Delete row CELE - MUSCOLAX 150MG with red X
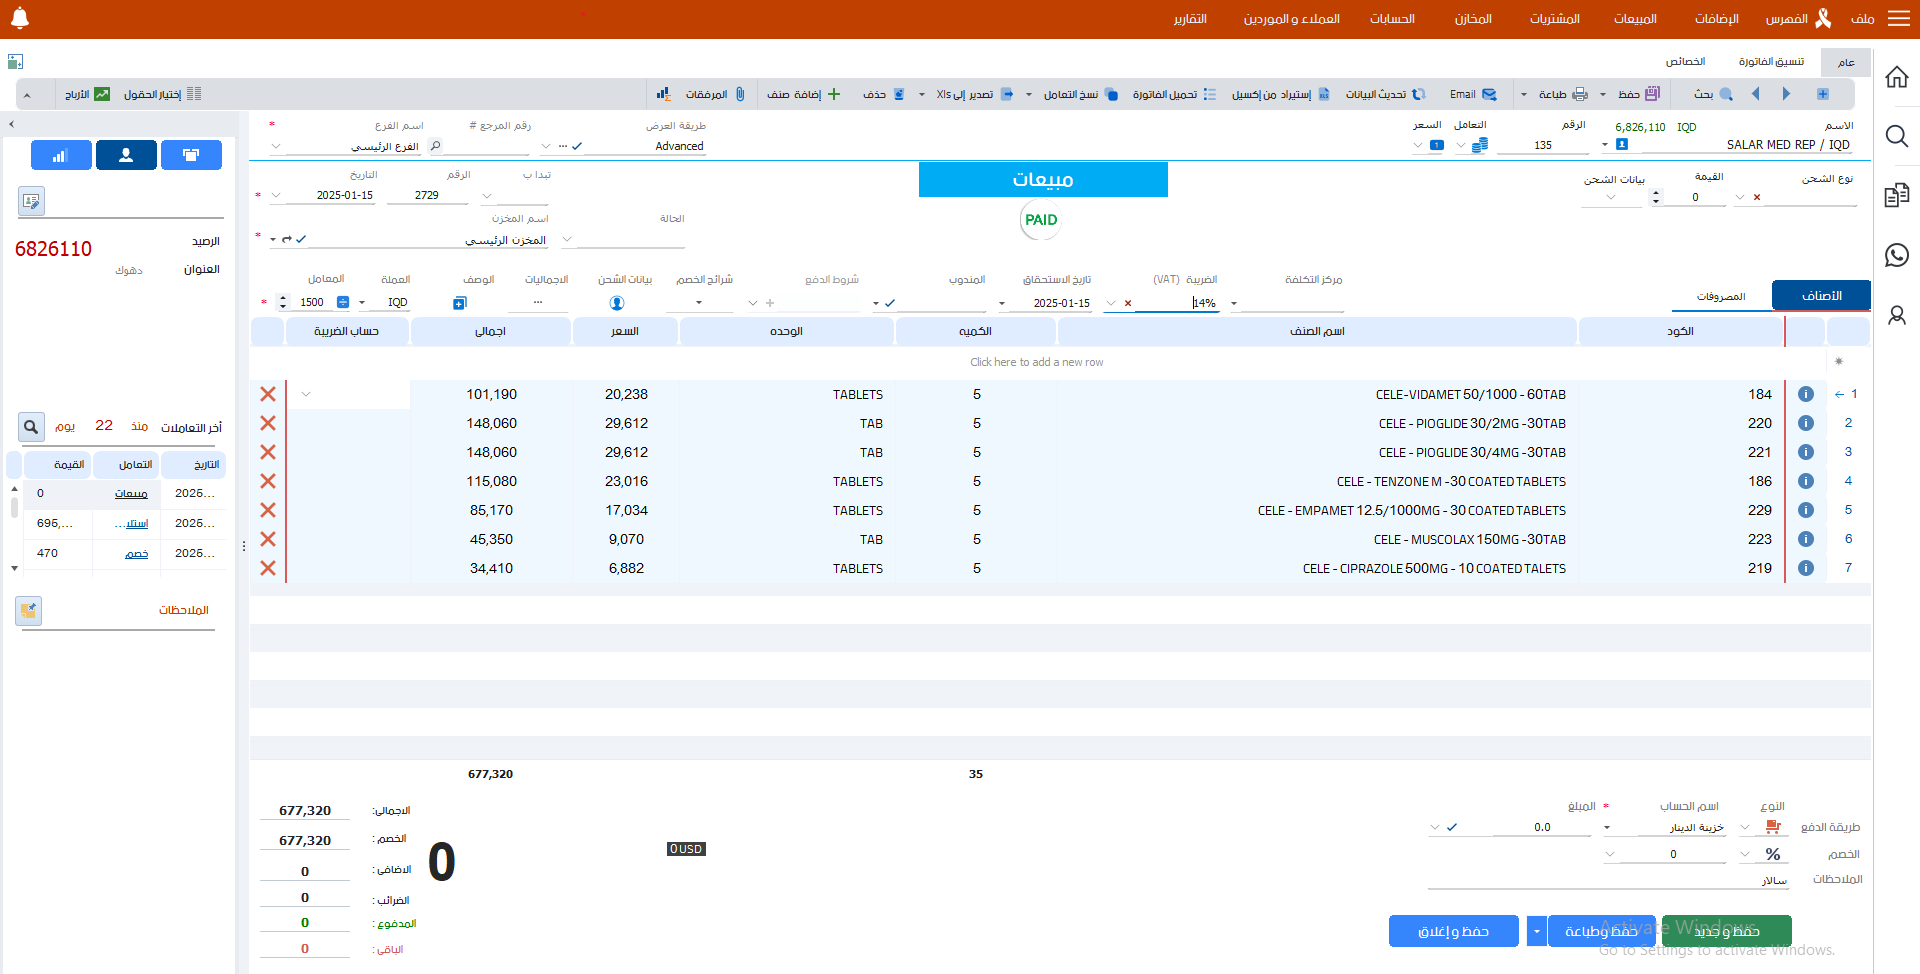This screenshot has width=1920, height=974. tap(268, 539)
